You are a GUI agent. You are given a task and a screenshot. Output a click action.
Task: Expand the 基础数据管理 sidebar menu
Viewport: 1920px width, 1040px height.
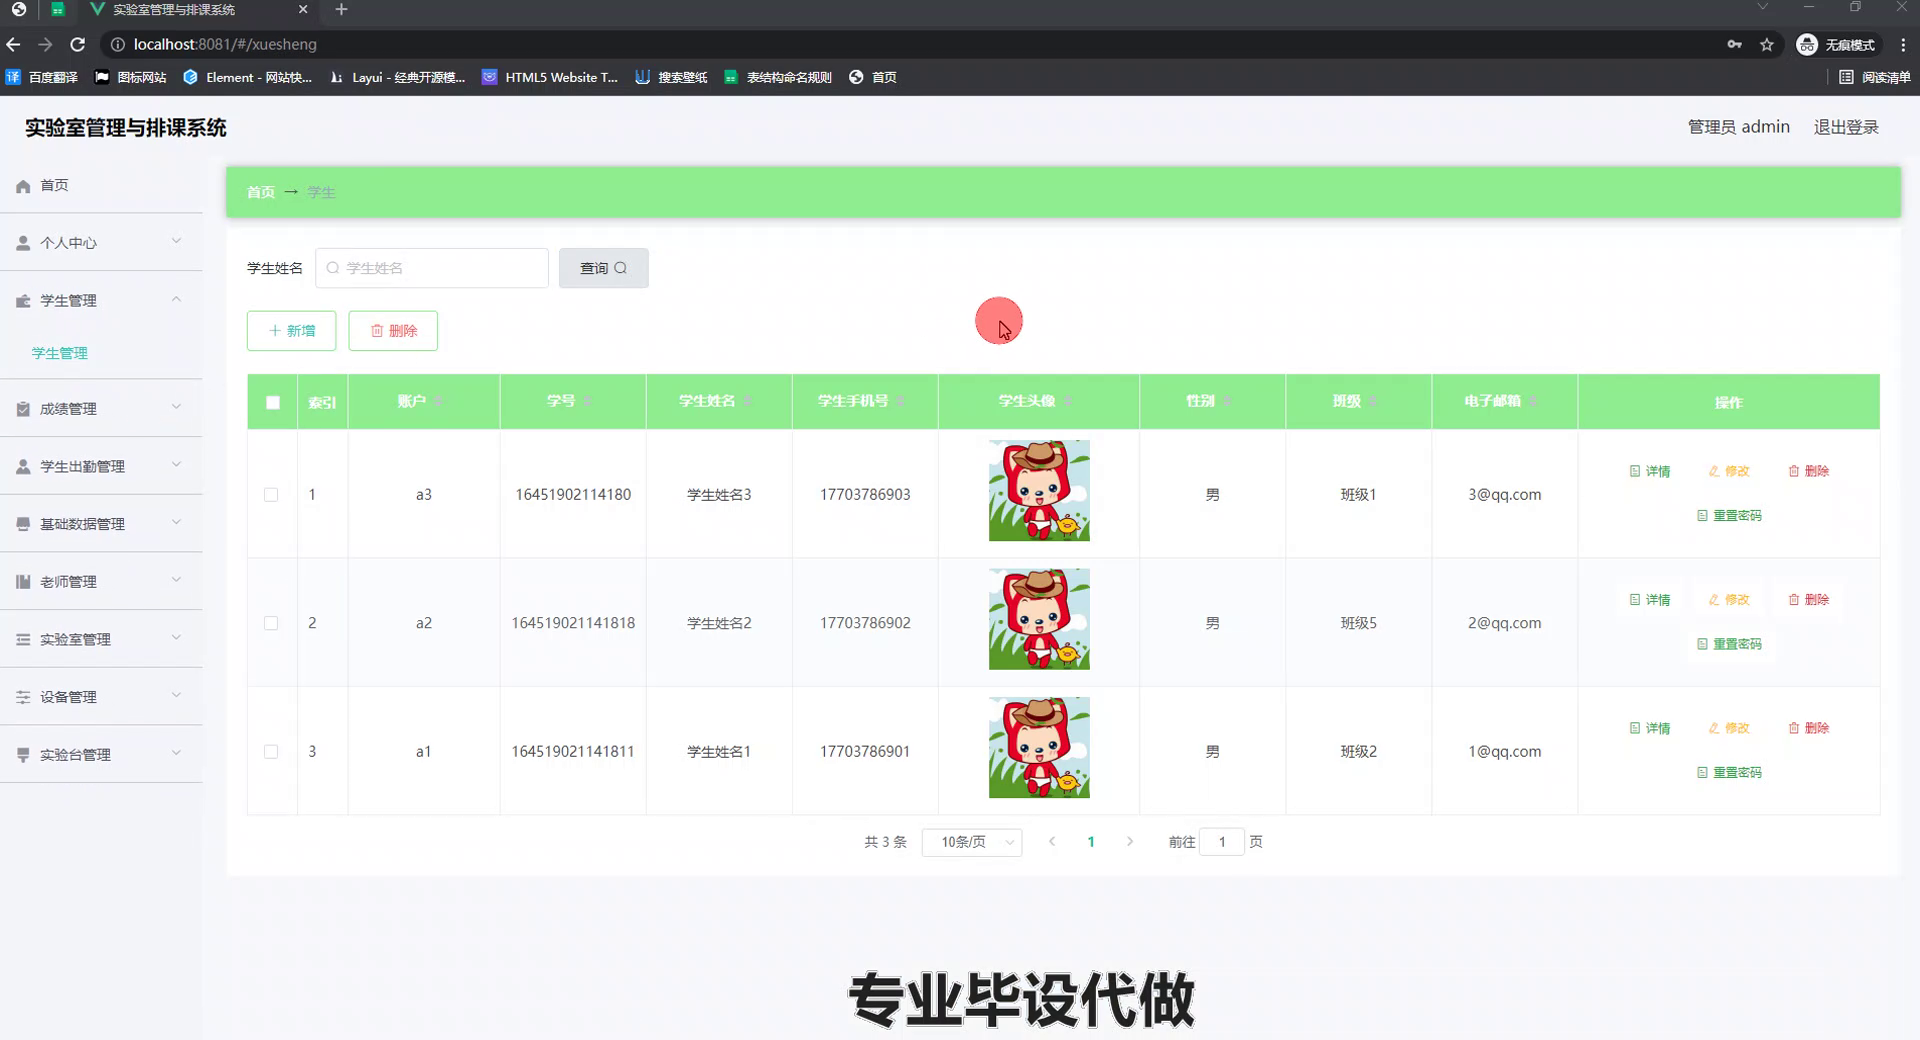coord(100,523)
